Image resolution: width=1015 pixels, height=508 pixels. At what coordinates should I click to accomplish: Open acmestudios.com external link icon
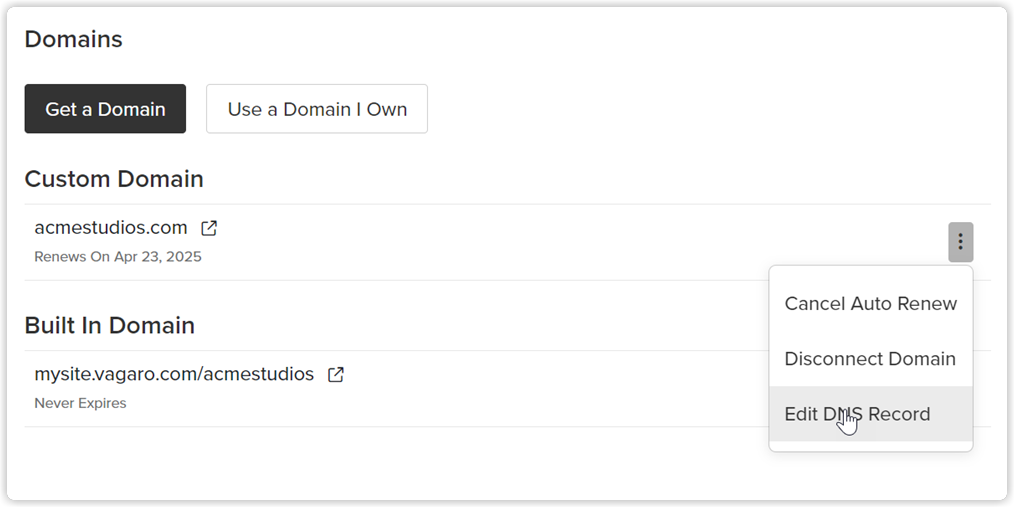point(209,228)
